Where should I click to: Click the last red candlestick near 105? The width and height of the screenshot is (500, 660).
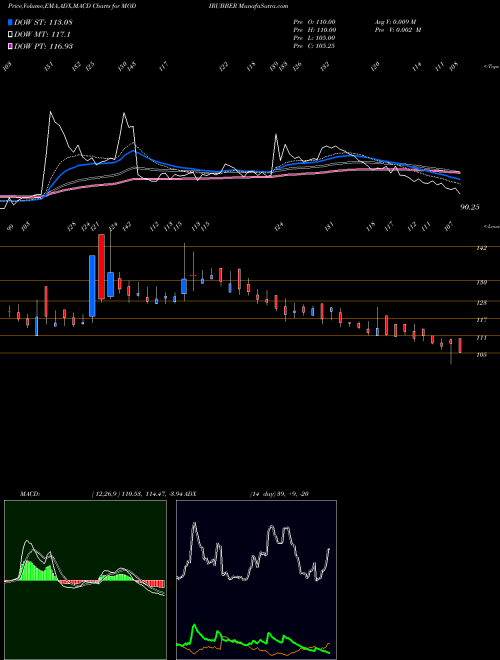(x=460, y=346)
